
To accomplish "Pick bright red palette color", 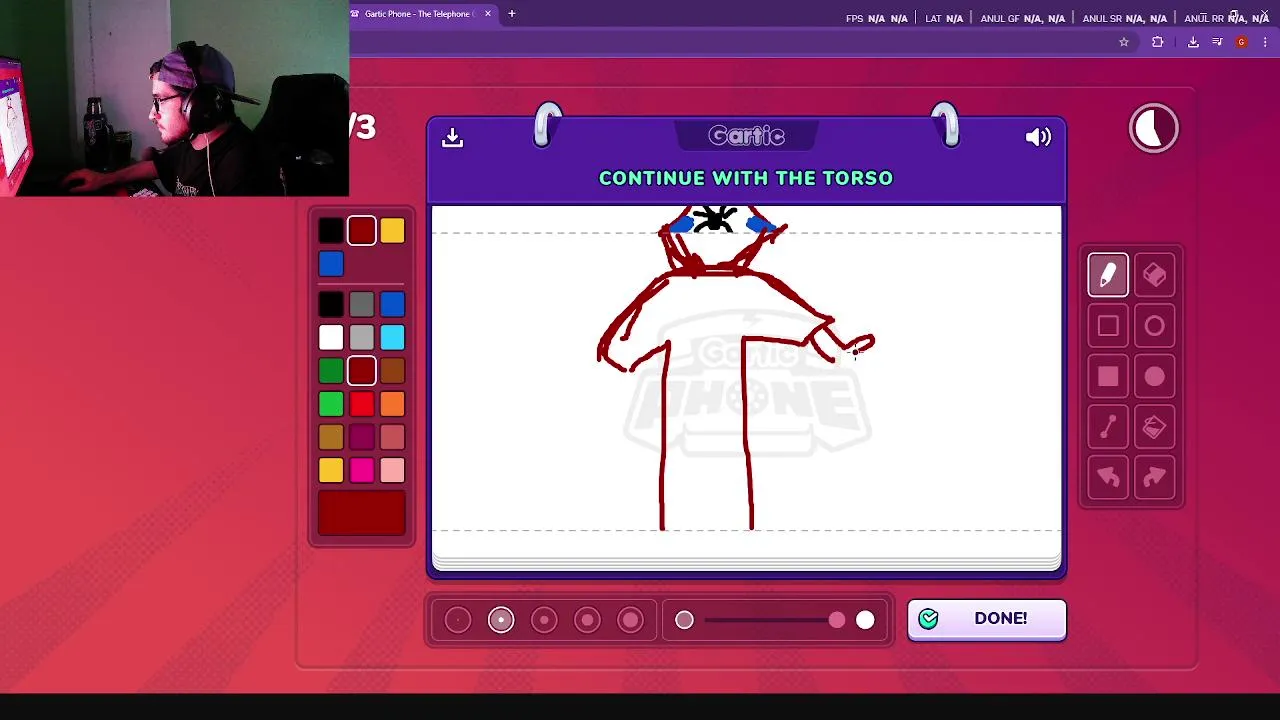I will click(362, 404).
